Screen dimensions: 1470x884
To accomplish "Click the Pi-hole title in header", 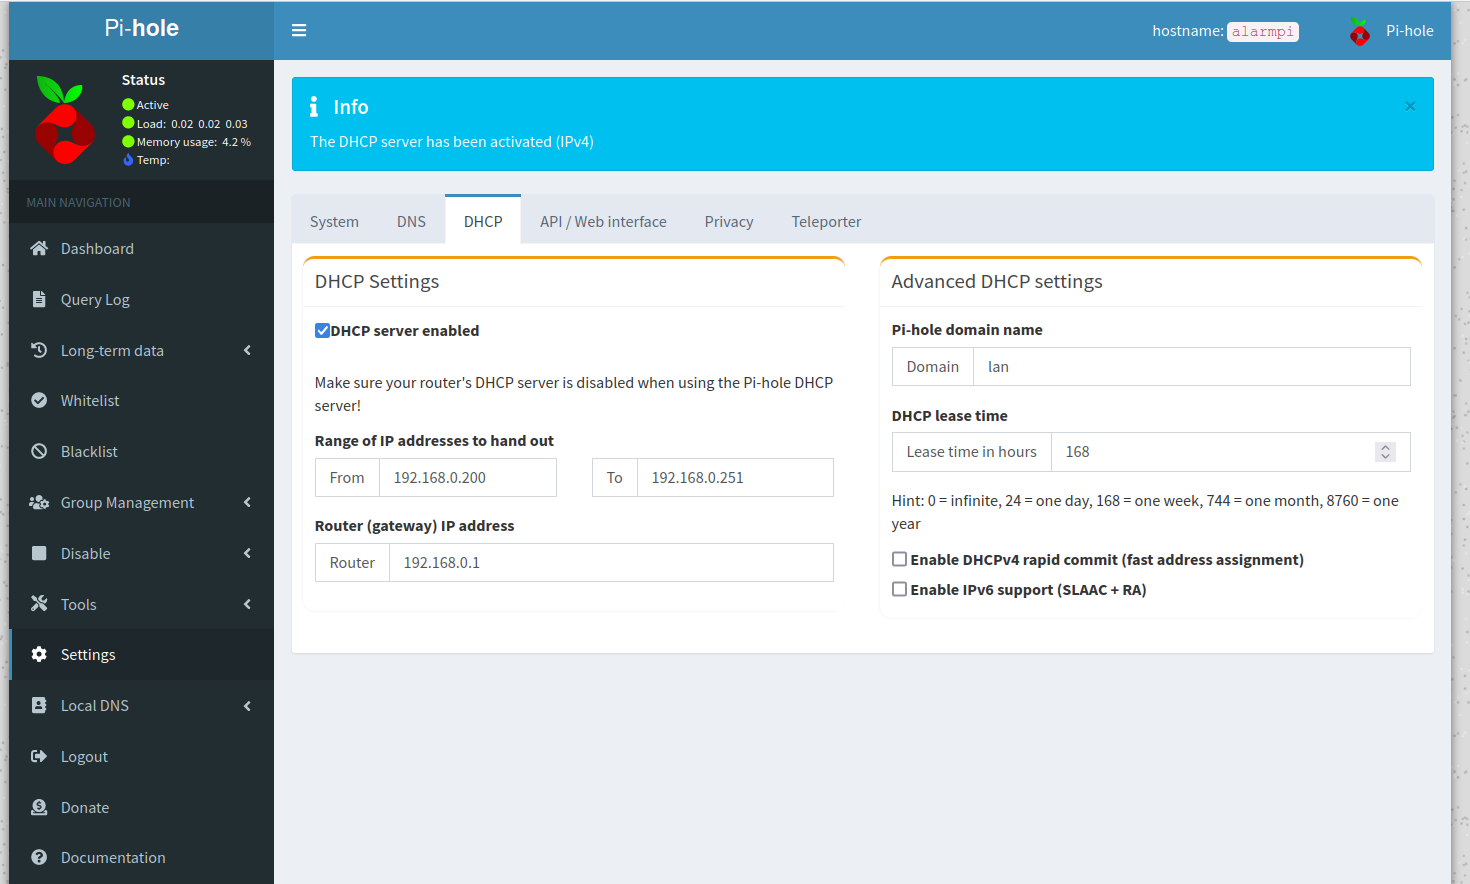I will pos(141,28).
